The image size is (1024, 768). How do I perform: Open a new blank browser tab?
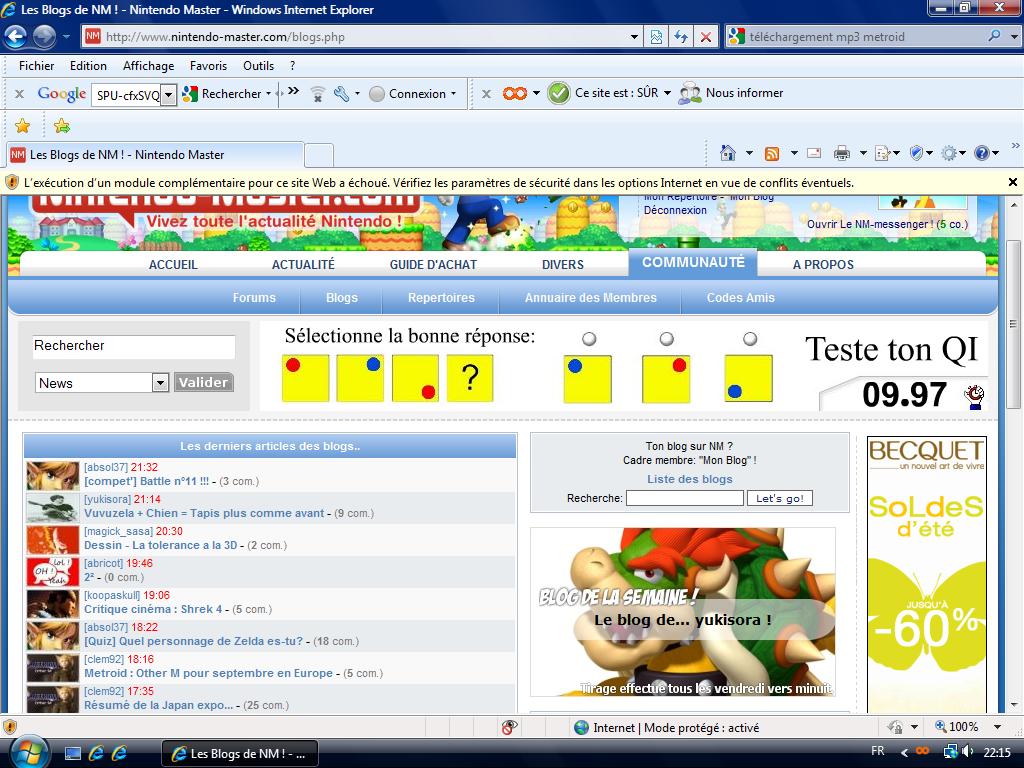[x=319, y=155]
